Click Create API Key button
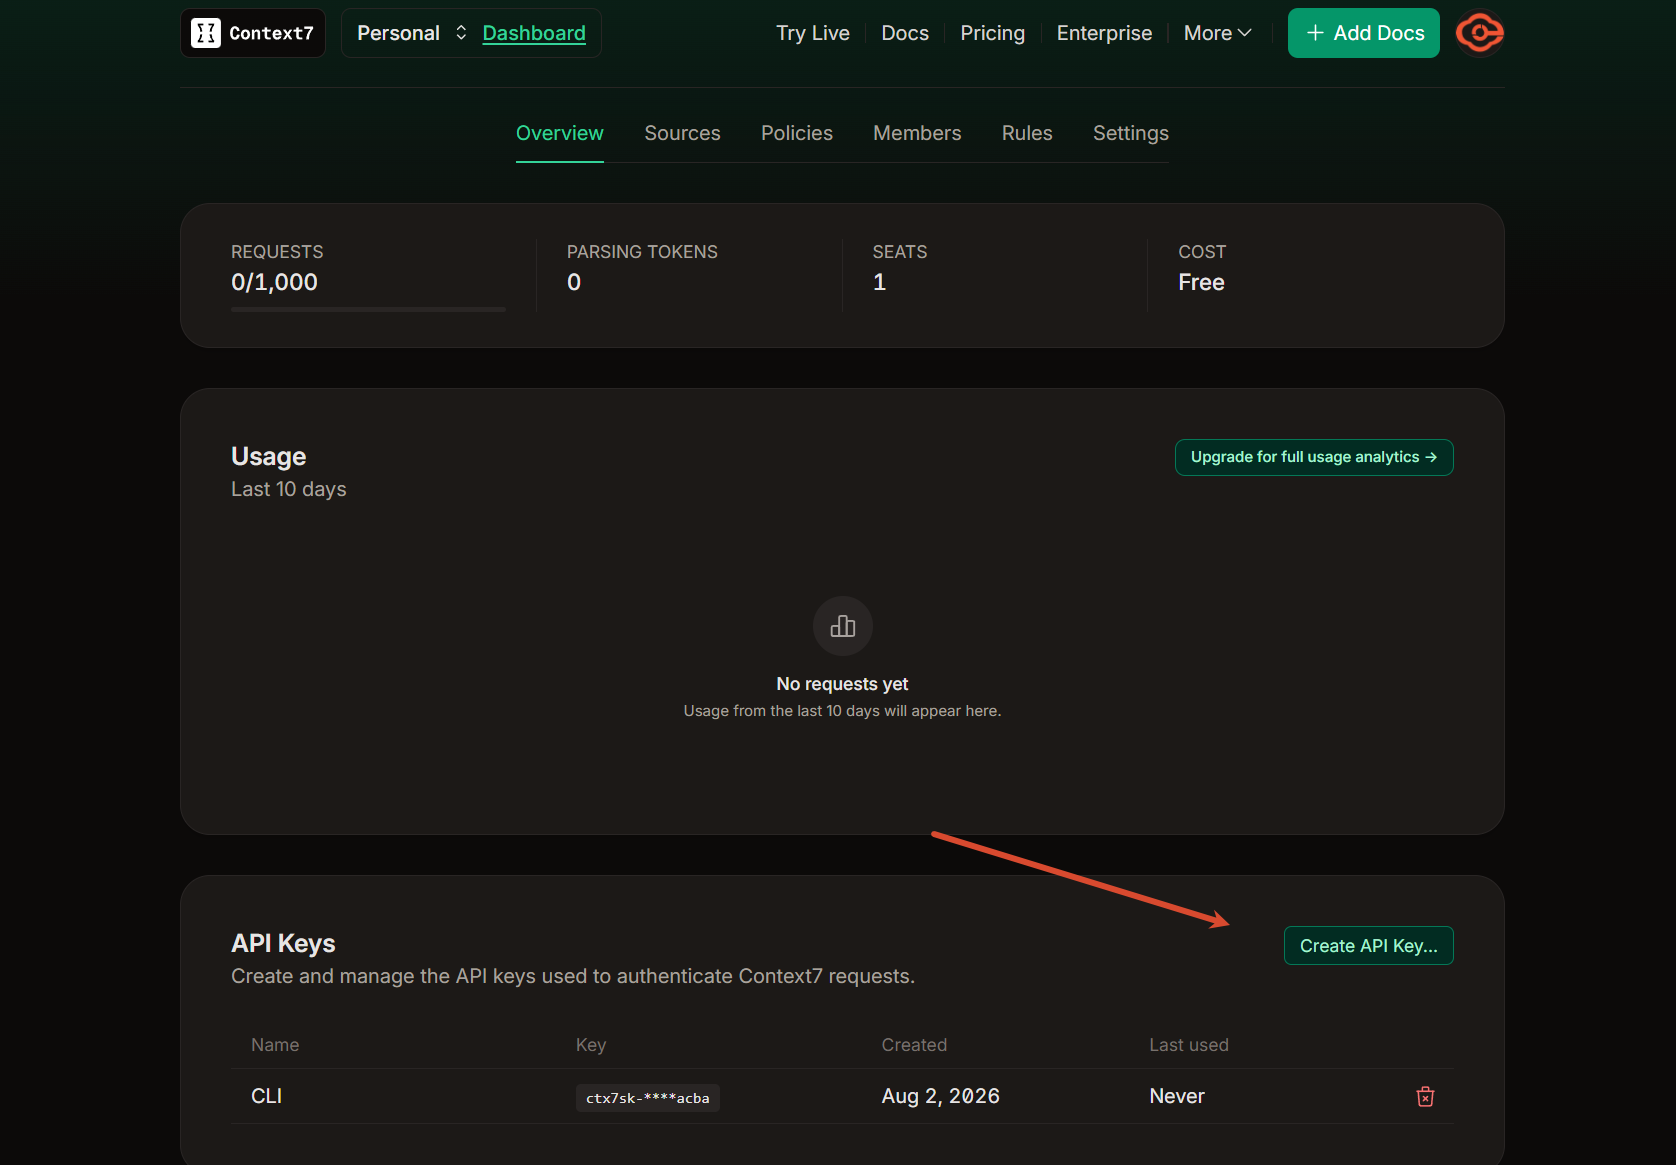The image size is (1676, 1165). click(x=1369, y=946)
